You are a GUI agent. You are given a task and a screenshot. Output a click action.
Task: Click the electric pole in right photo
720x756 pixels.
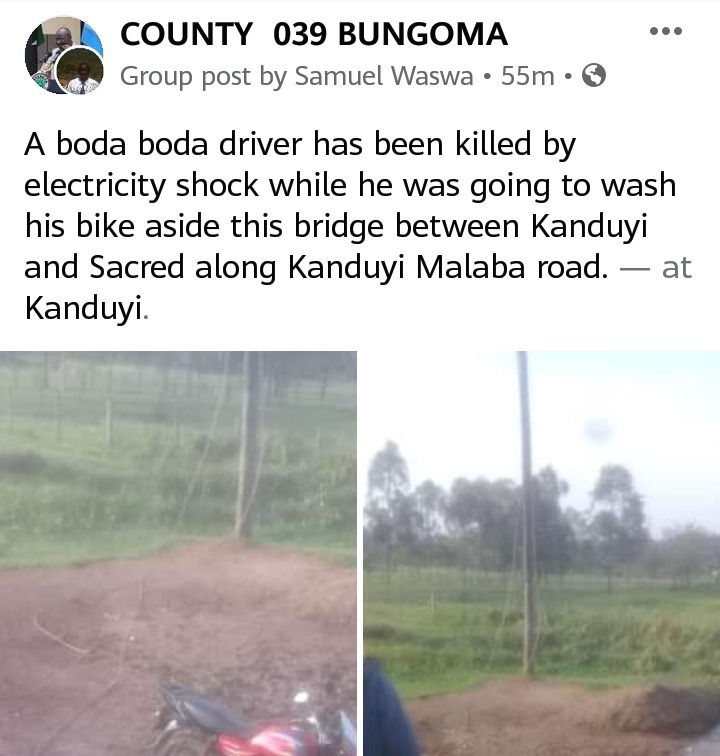[x=528, y=513]
